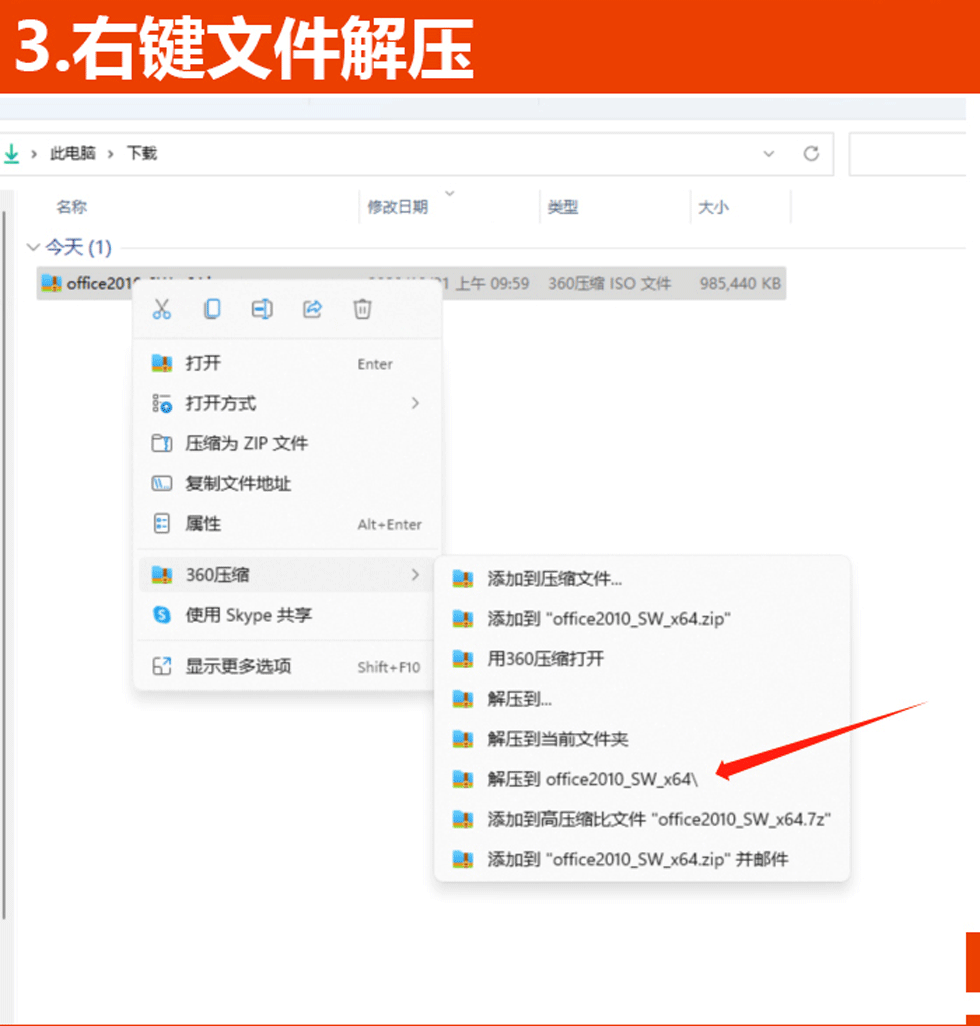Expand the 打开方式 submenu arrow
The image size is (980, 1026).
pyautogui.click(x=415, y=403)
